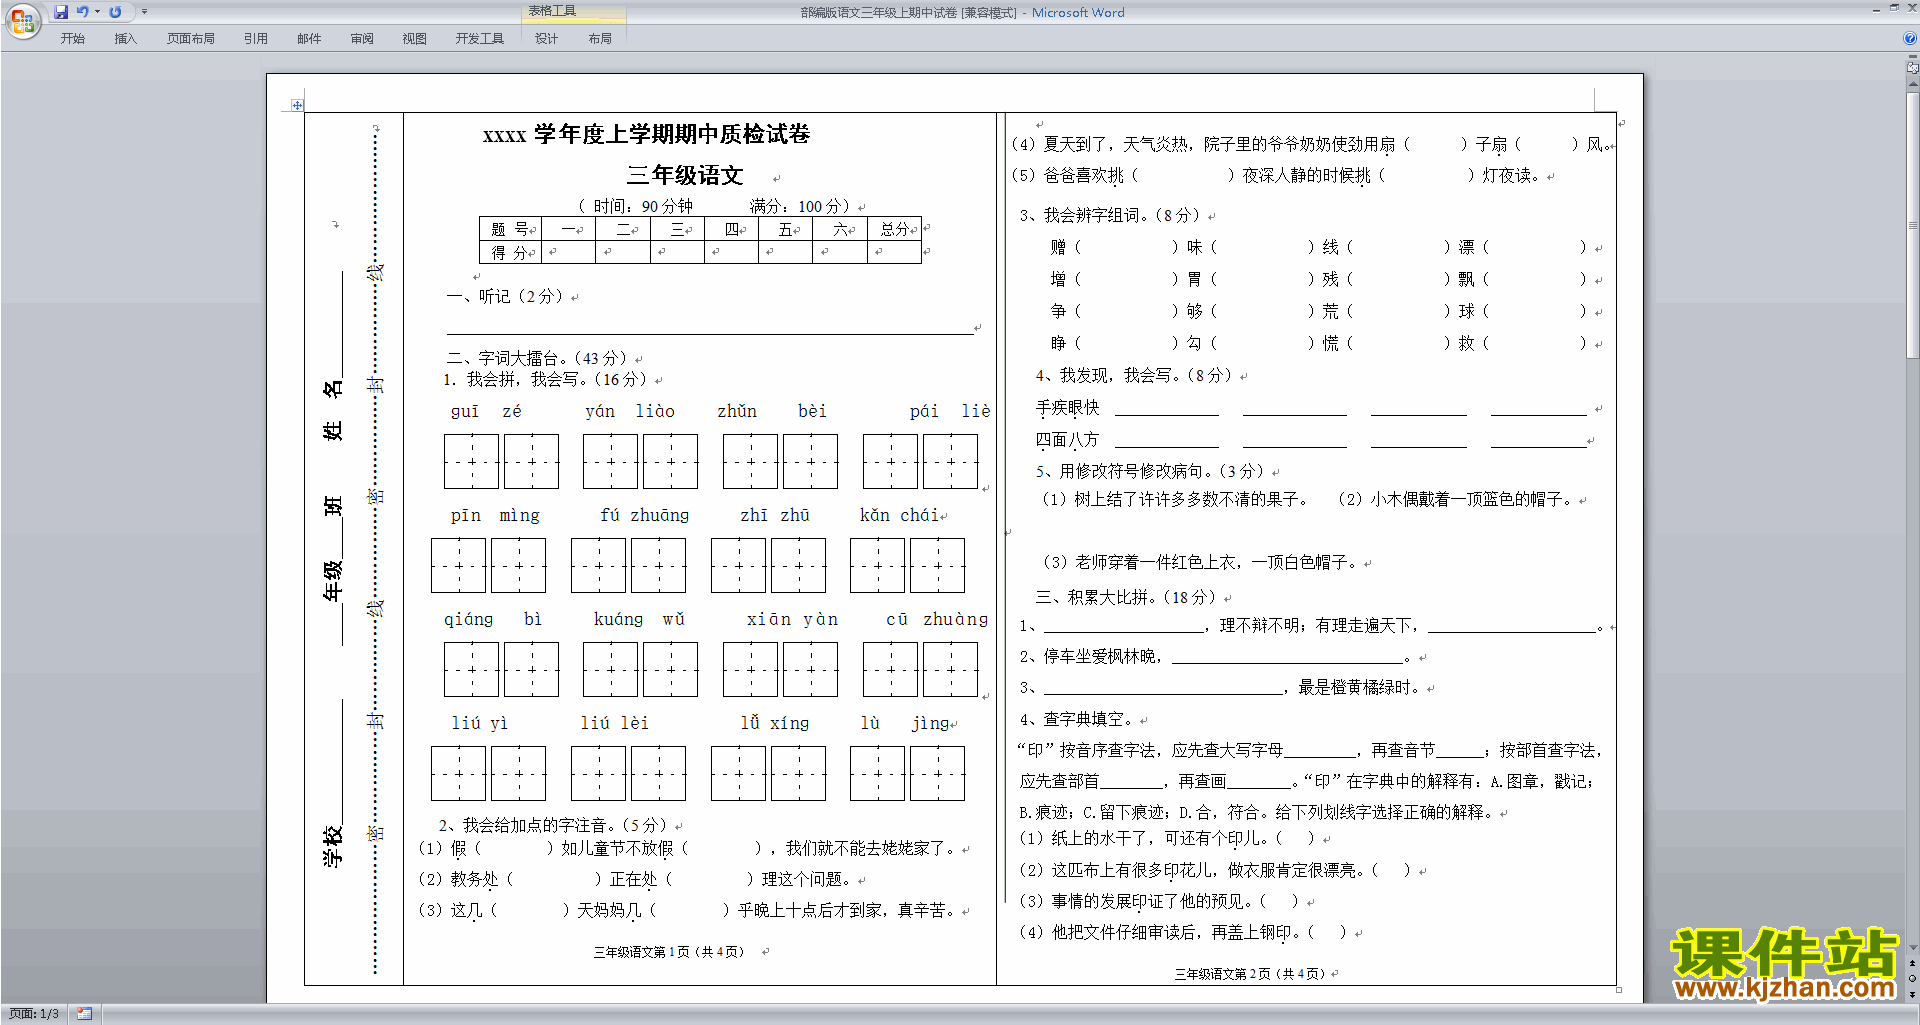
Task: Open the 引用 ribbon tab
Action: (x=255, y=39)
